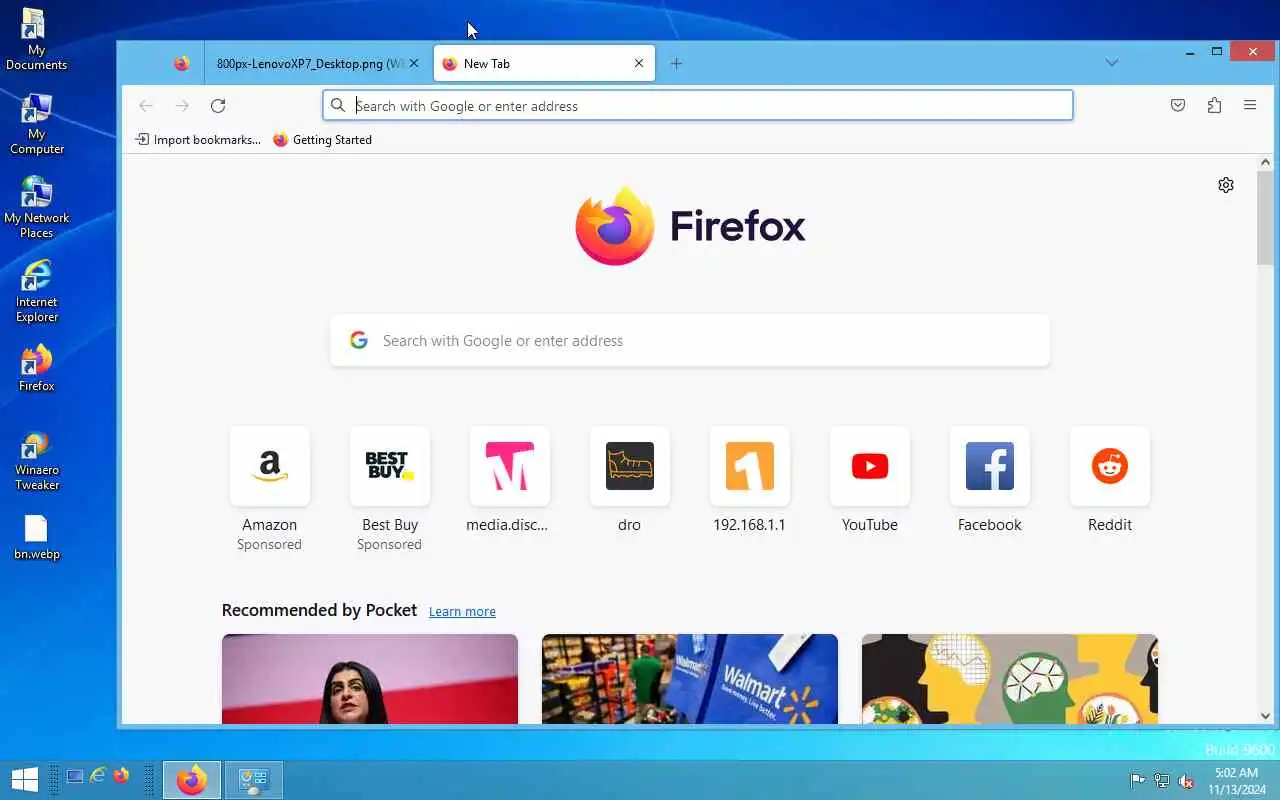Screen dimensions: 1280x800
Task: Open the Extensions puzzle-piece icon
Action: click(1214, 105)
